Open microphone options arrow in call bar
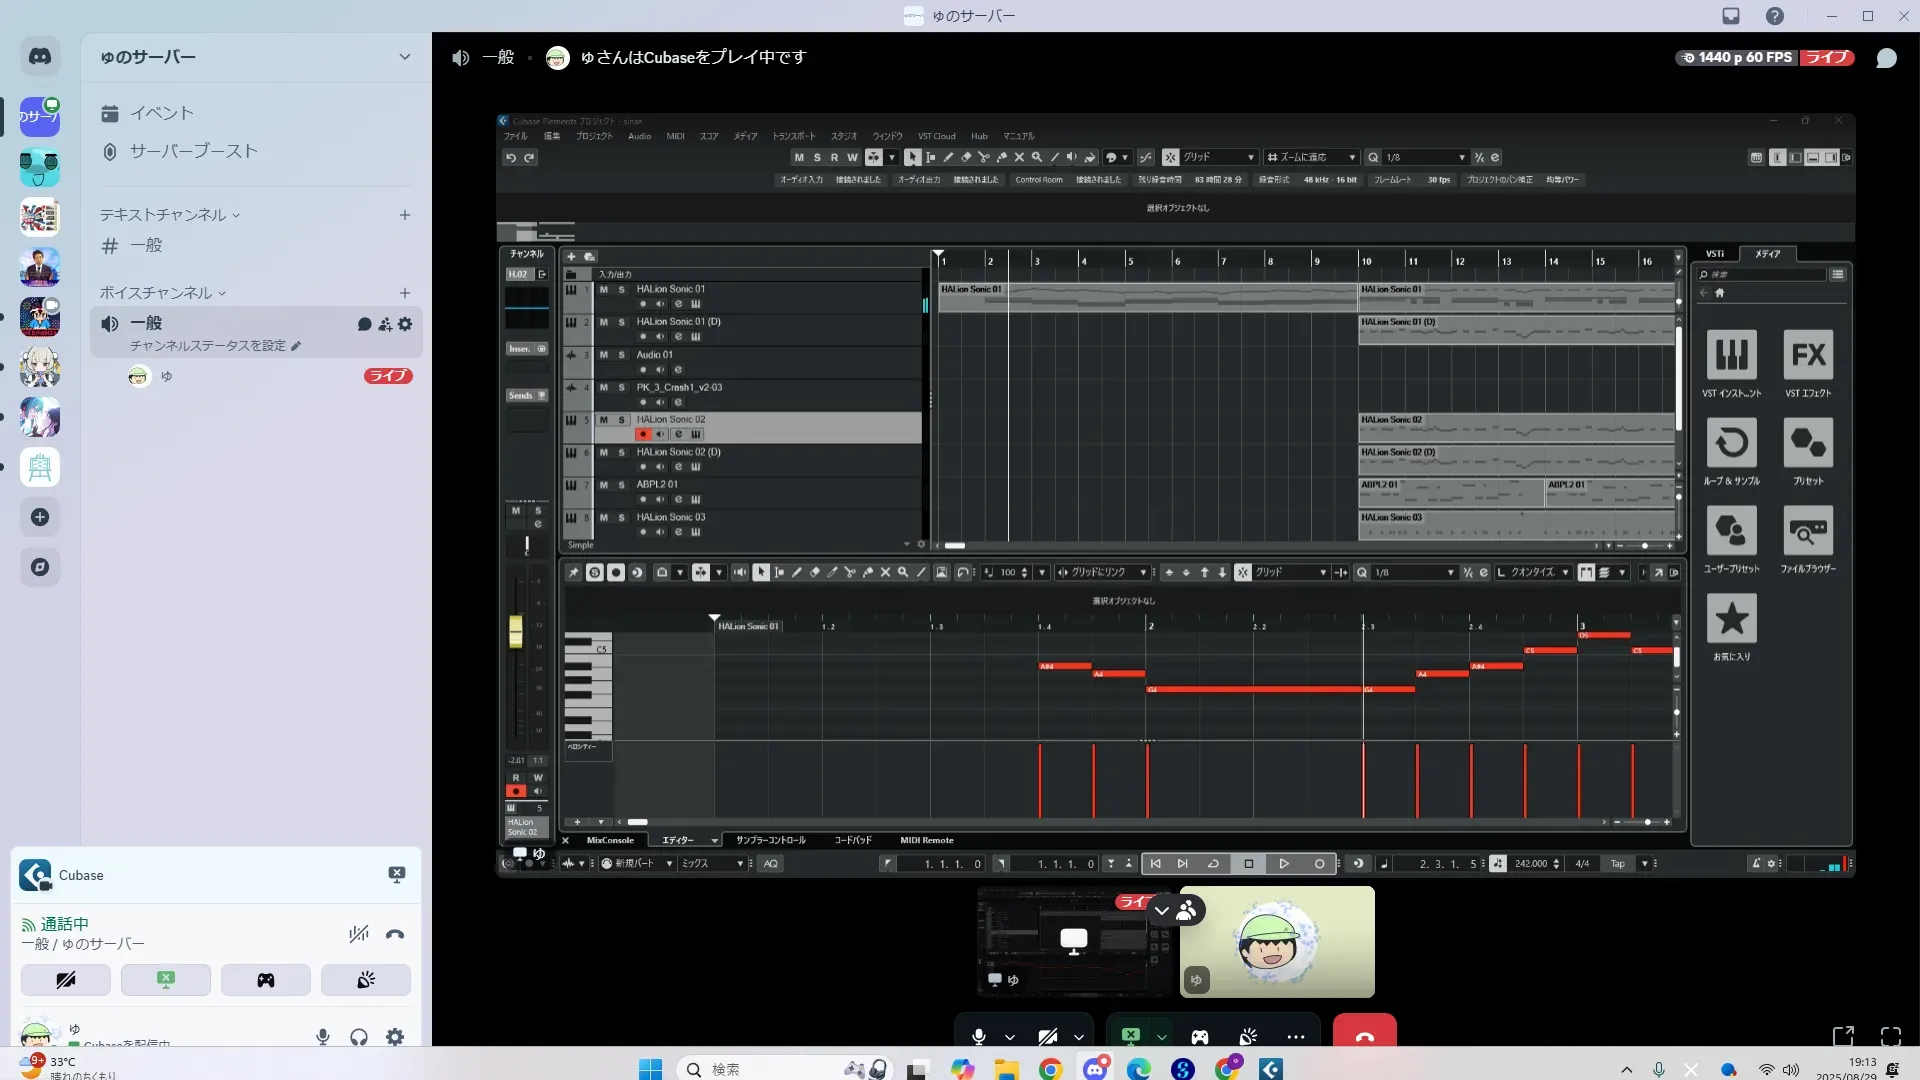 click(x=1010, y=1037)
